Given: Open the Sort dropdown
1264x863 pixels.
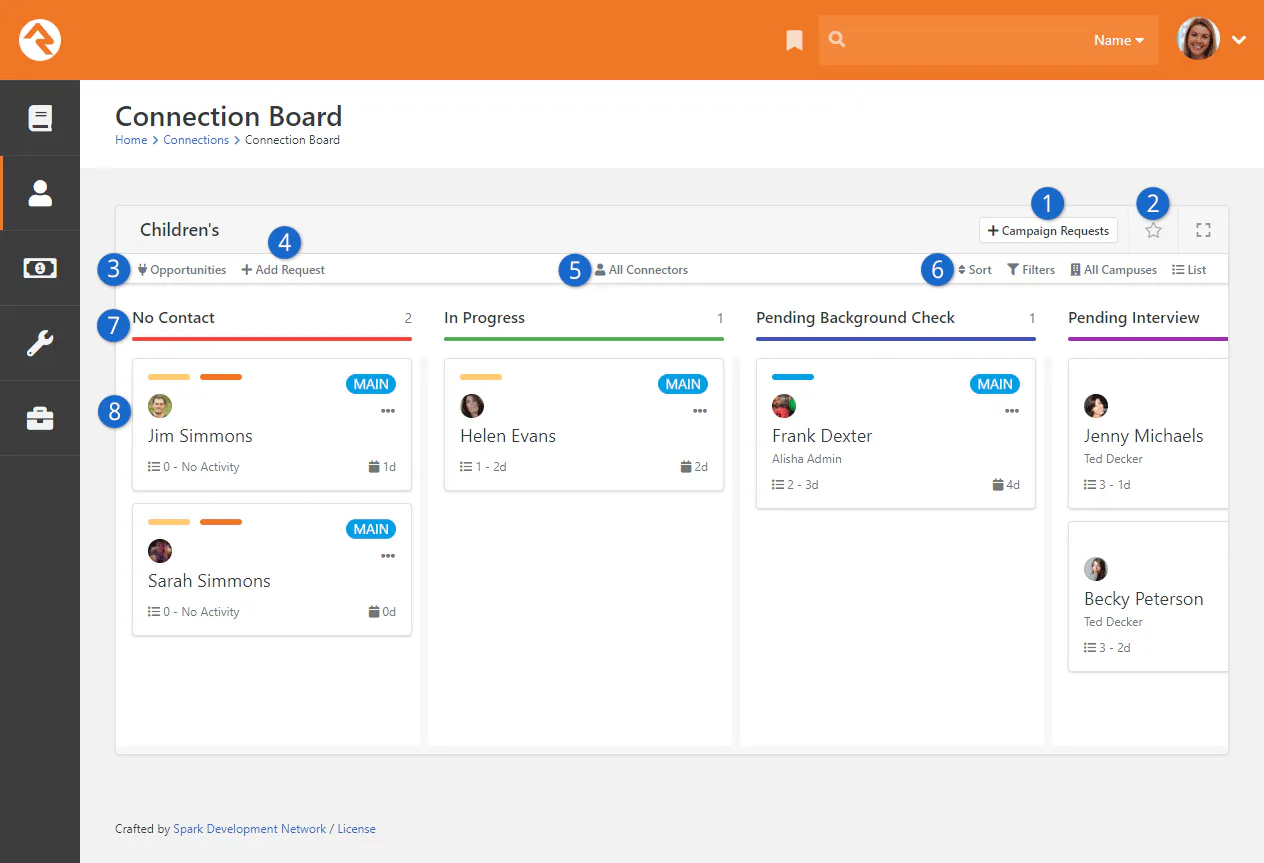Looking at the screenshot, I should click(975, 270).
